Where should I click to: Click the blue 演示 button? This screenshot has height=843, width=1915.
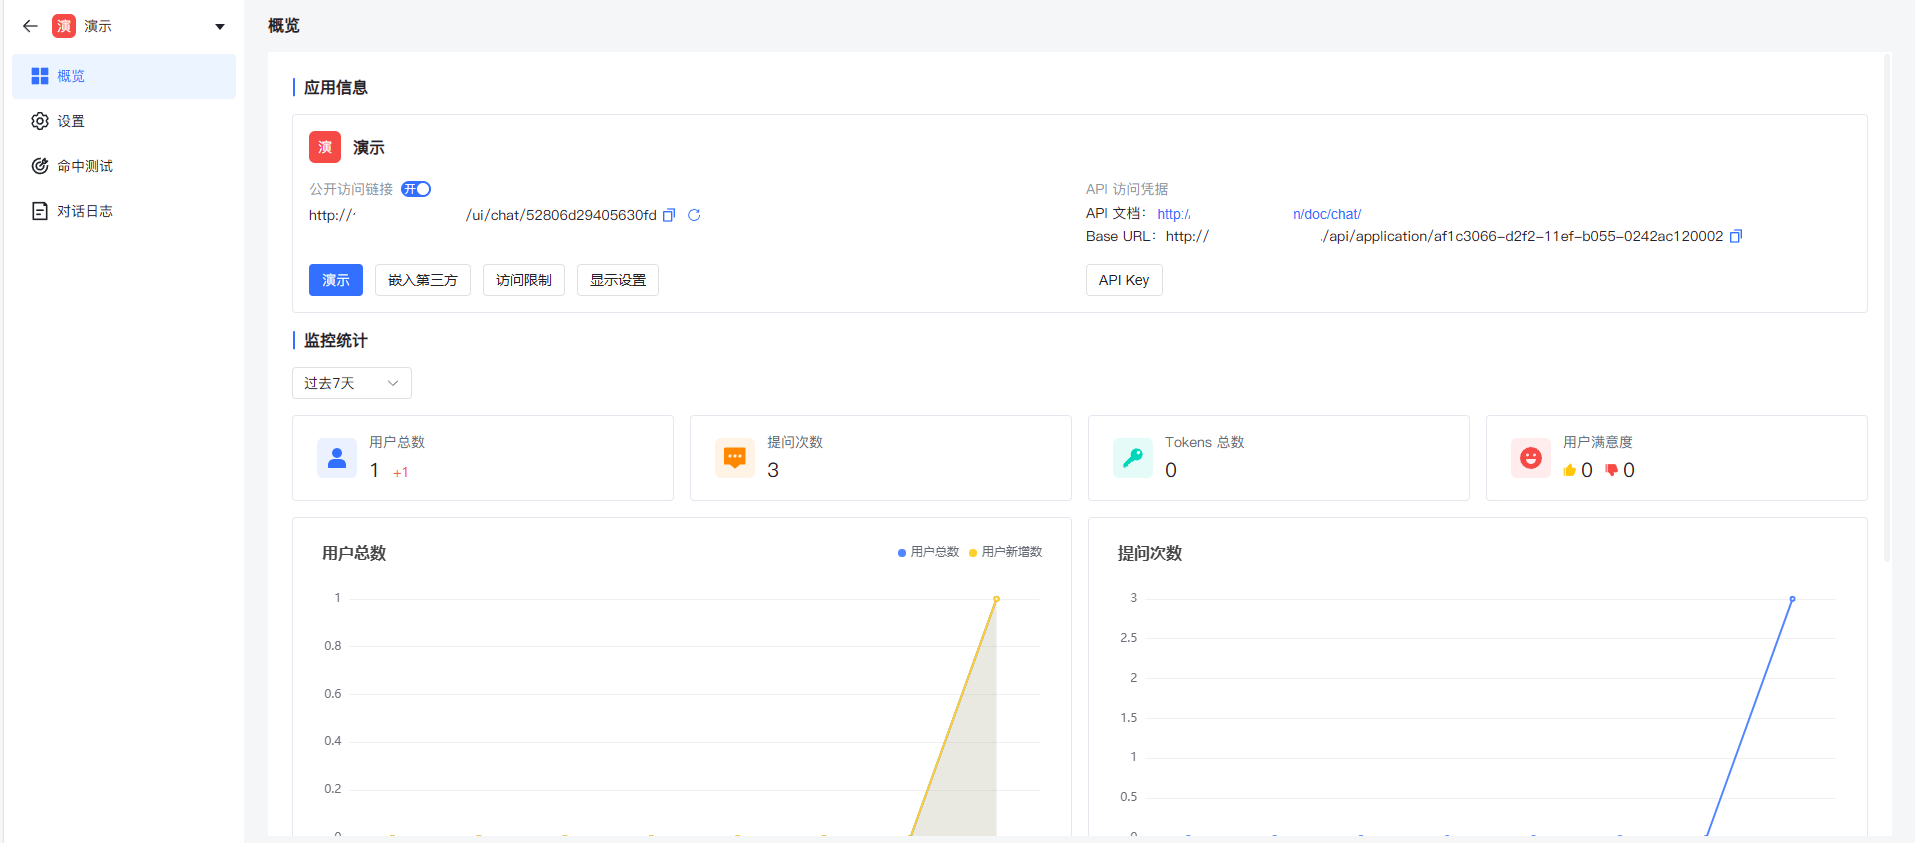pyautogui.click(x=335, y=280)
